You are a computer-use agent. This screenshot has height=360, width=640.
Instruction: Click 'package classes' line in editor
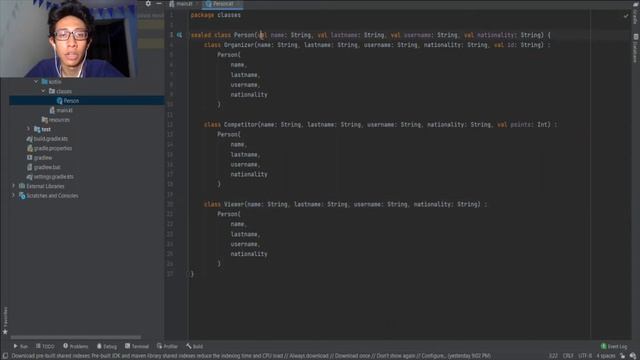coord(216,15)
